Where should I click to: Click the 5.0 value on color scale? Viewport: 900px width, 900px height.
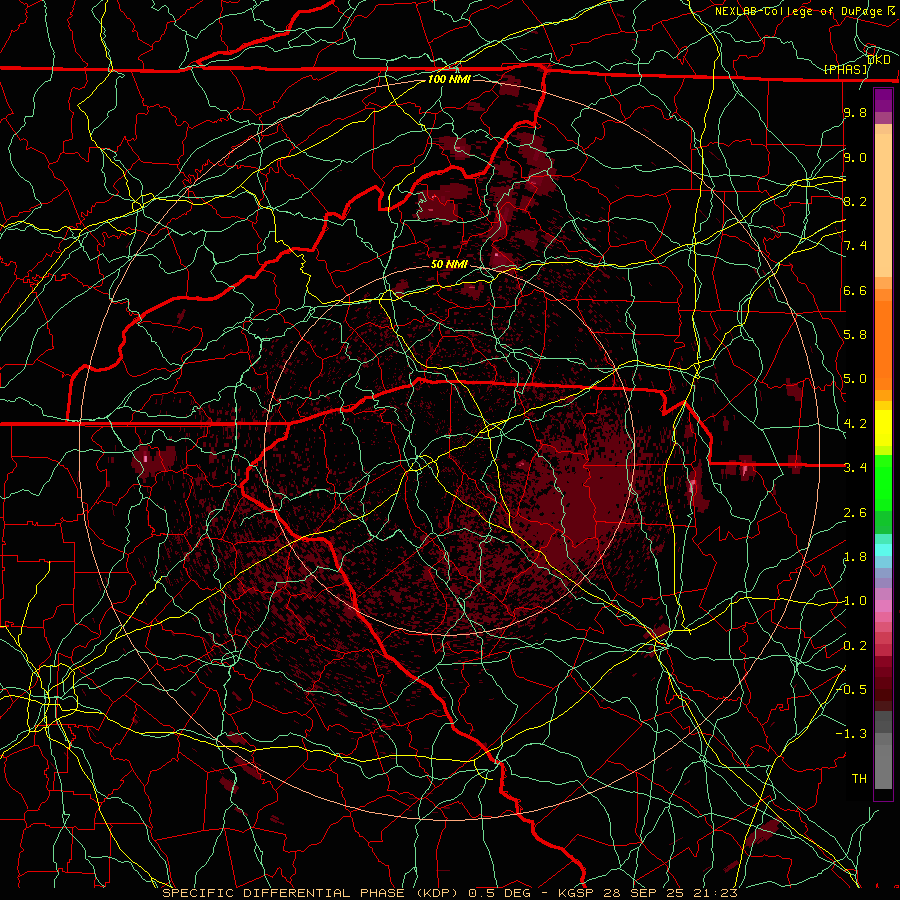(855, 379)
